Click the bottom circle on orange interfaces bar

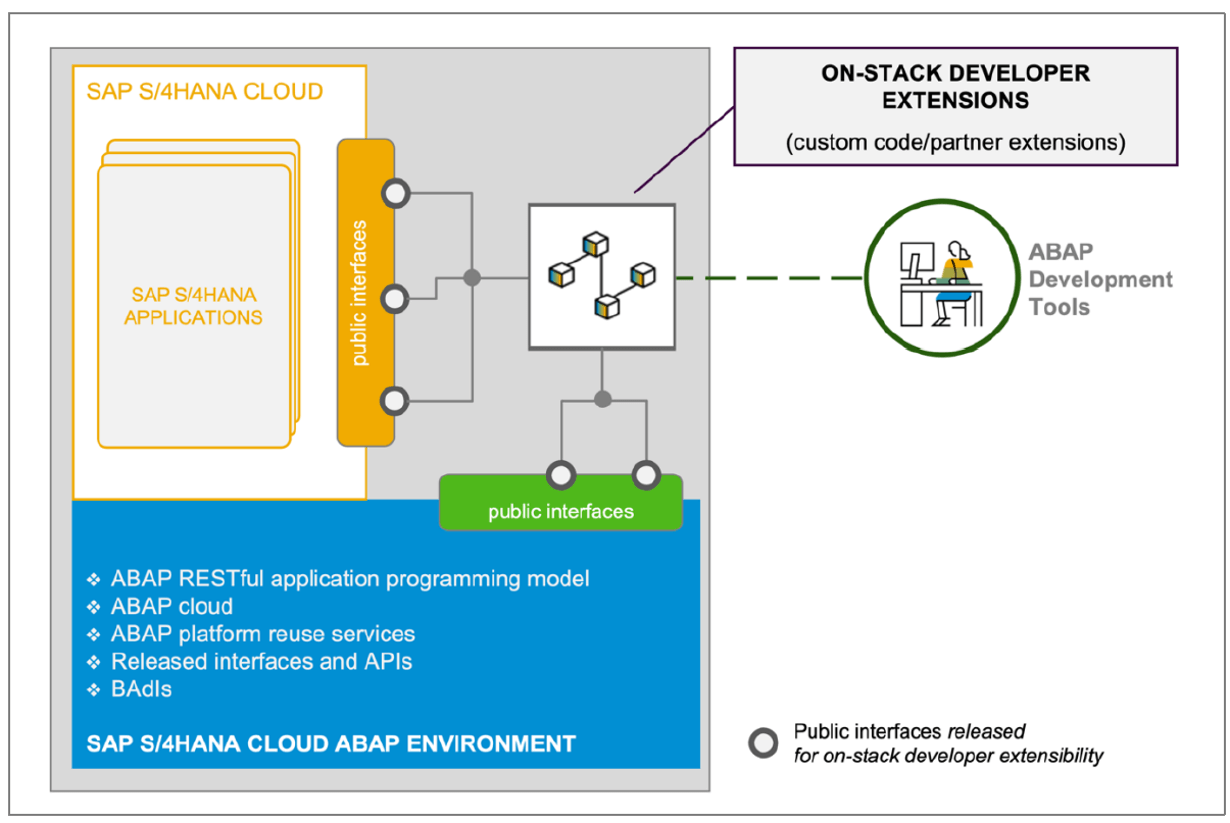tap(396, 402)
